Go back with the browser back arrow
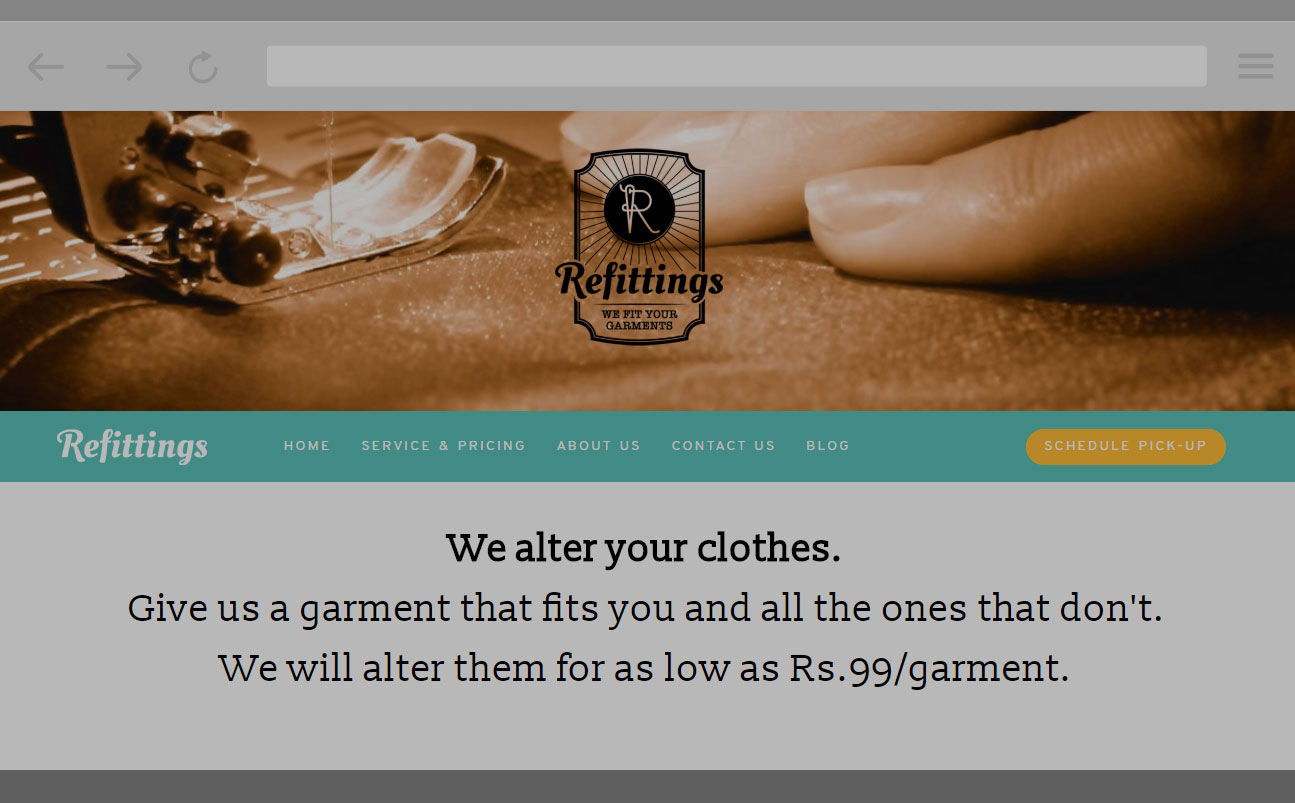The width and height of the screenshot is (1295, 803). coord(45,67)
